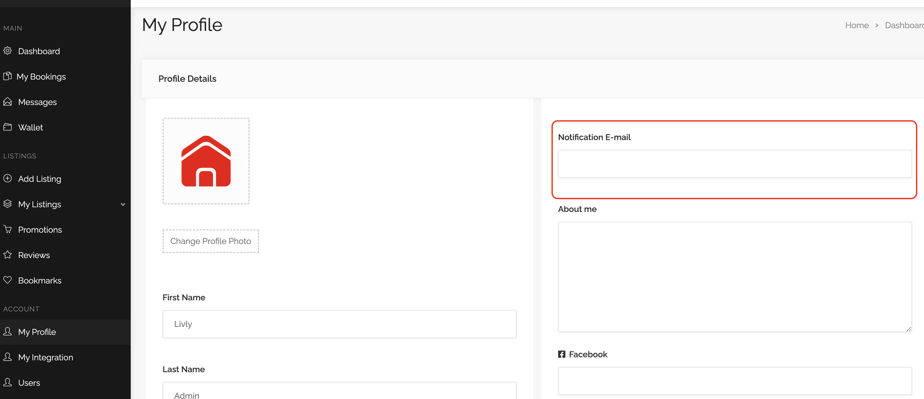Screen dimensions: 924x399
Task: Click the Facebook field label
Action: [x=588, y=354]
